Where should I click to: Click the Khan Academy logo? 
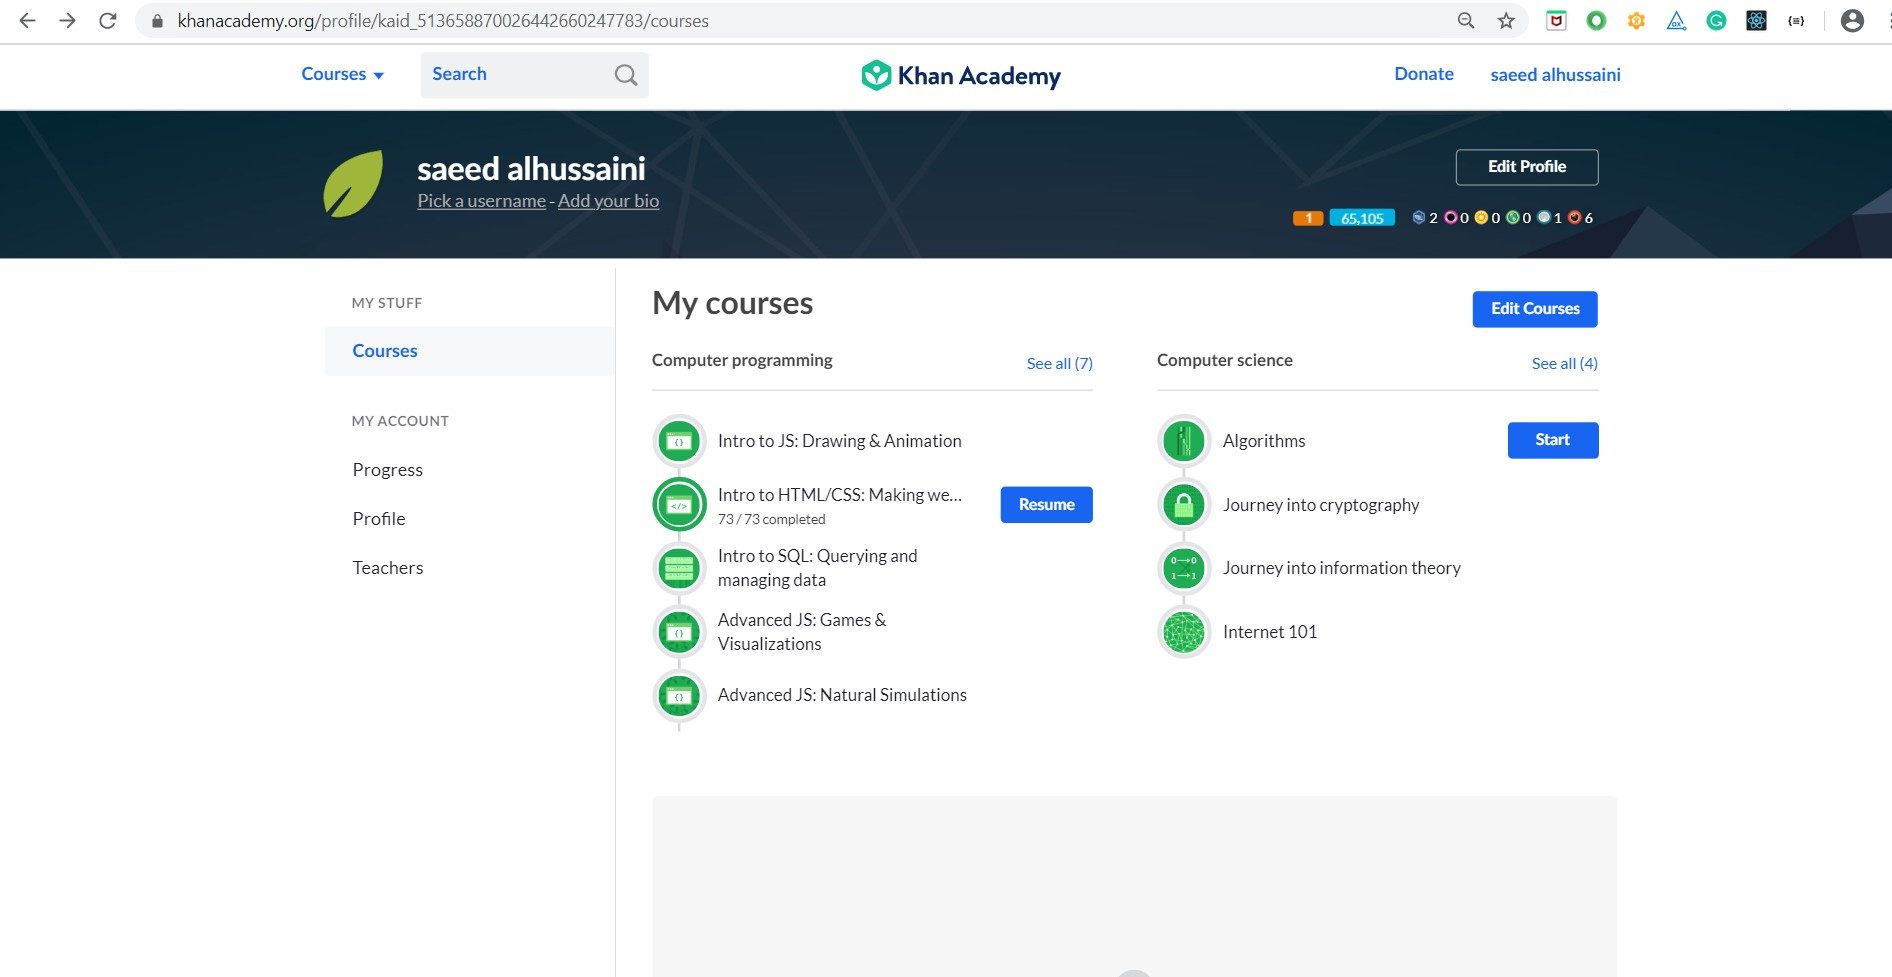tap(961, 75)
